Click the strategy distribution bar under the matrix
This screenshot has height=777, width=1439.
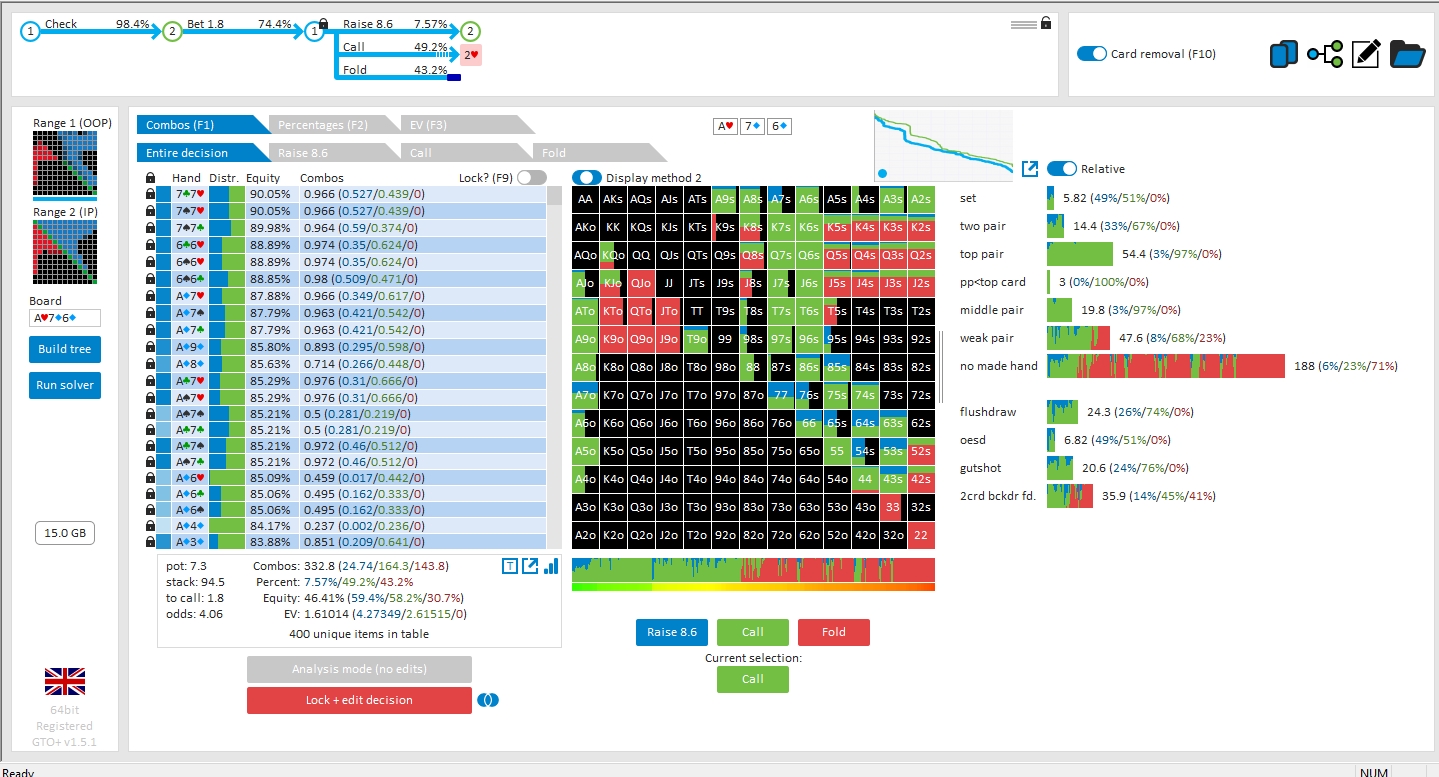[x=753, y=570]
